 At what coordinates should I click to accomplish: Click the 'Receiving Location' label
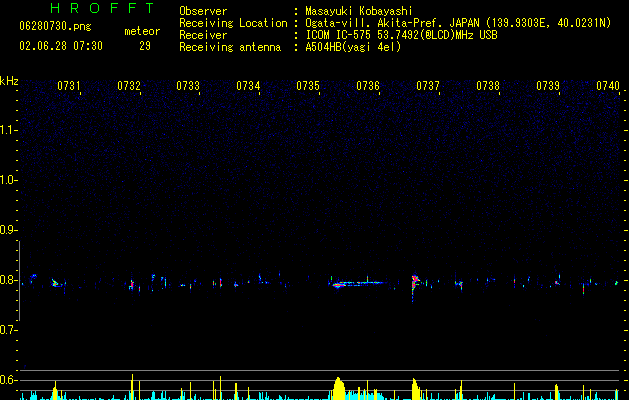233,23
